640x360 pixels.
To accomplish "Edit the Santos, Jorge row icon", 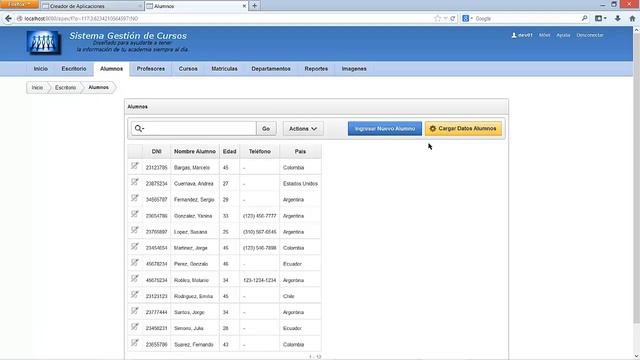I will [135, 311].
